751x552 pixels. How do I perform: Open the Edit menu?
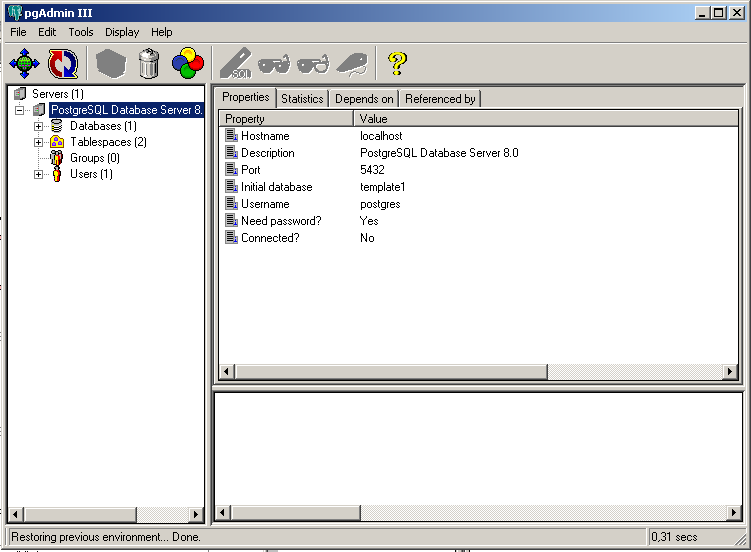point(47,32)
